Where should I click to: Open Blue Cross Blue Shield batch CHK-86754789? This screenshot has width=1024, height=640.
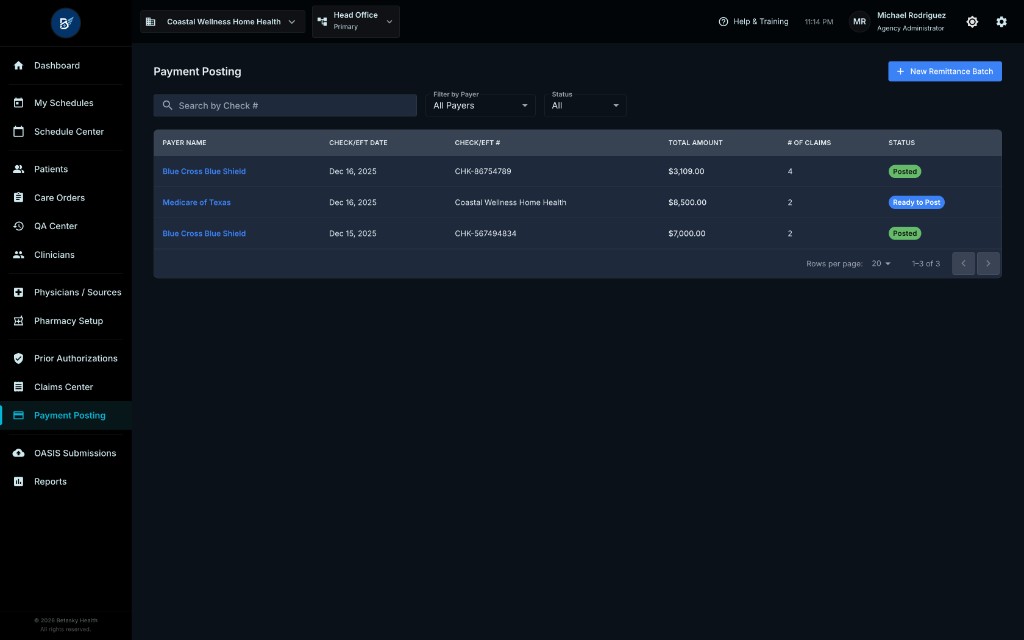(204, 171)
